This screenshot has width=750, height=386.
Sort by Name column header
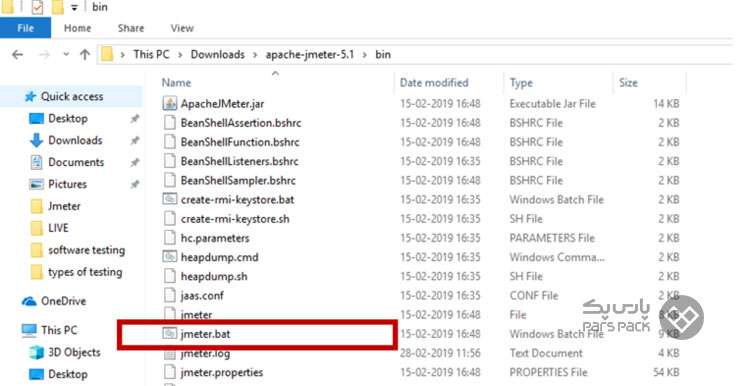click(x=176, y=83)
